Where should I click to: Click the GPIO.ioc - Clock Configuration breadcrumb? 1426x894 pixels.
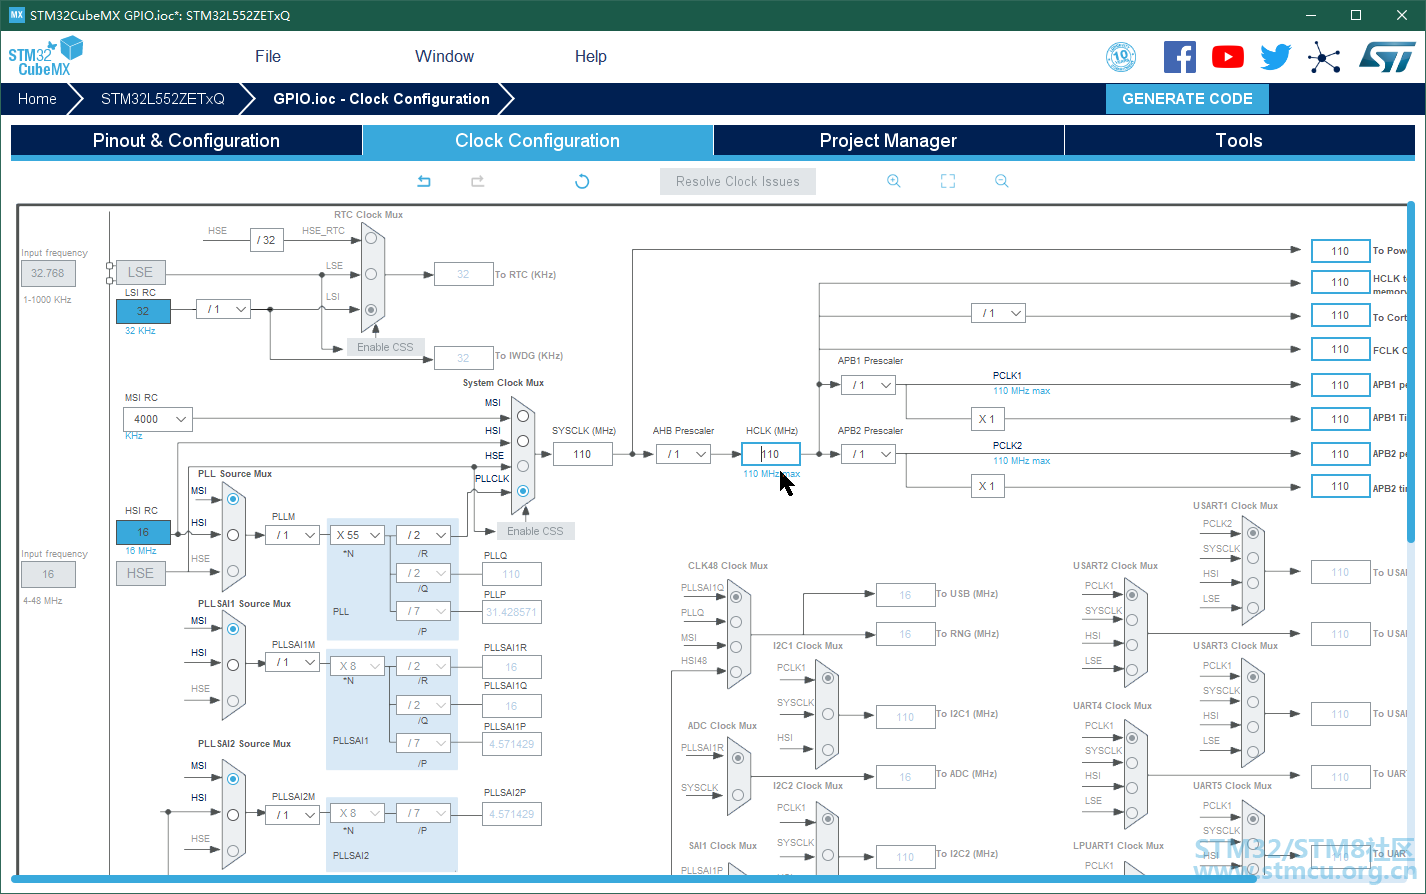pyautogui.click(x=381, y=99)
